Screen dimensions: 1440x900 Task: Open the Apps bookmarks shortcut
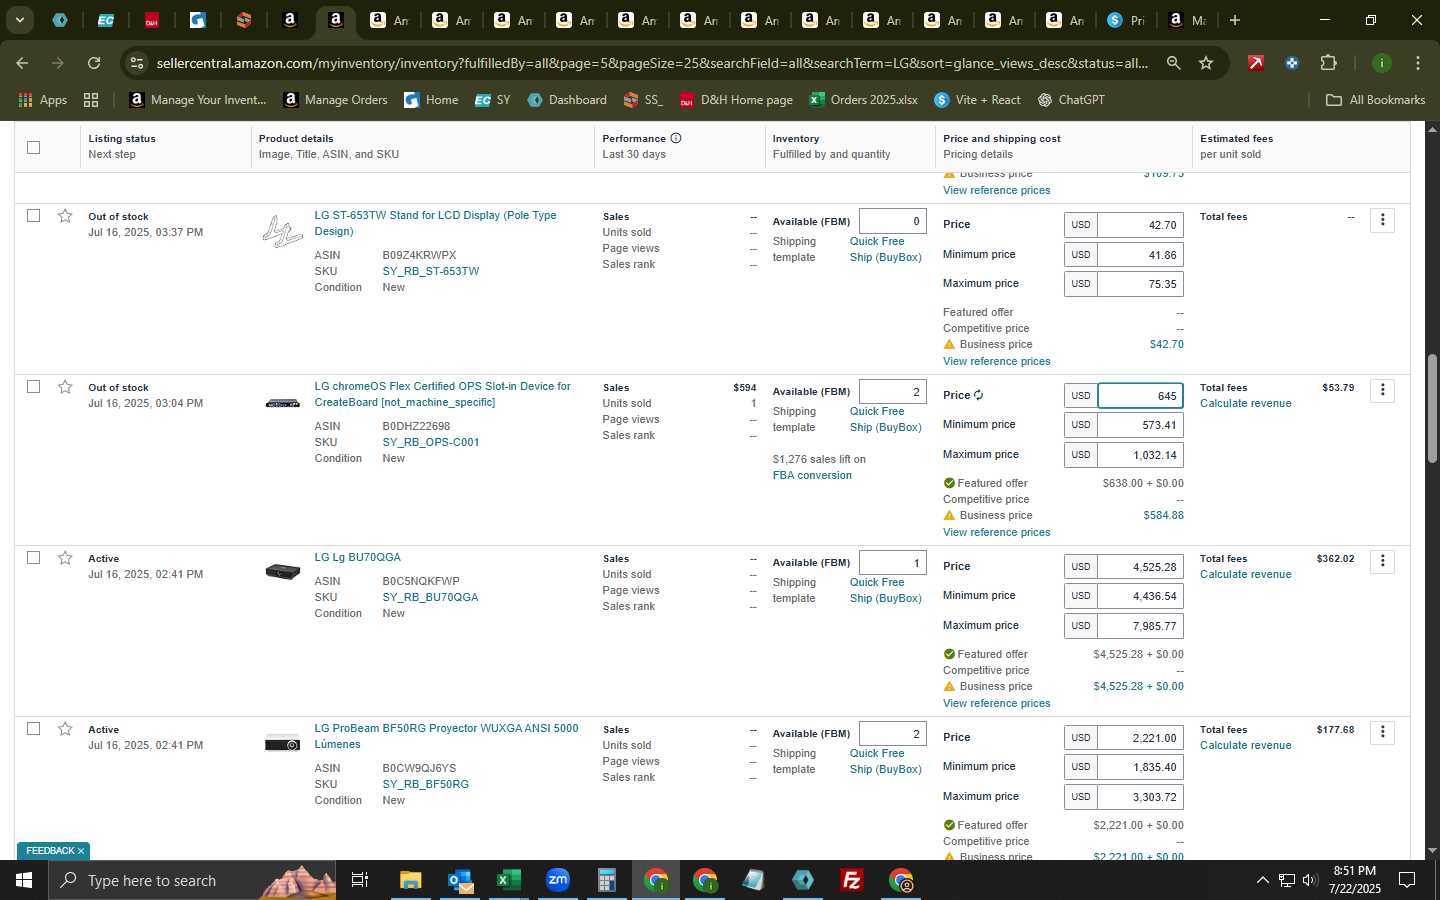tap(43, 100)
